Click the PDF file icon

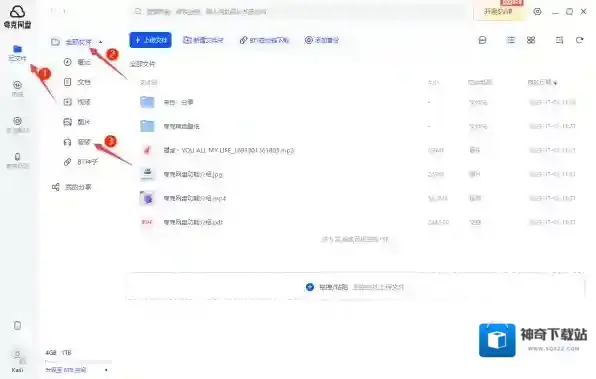click(x=147, y=222)
